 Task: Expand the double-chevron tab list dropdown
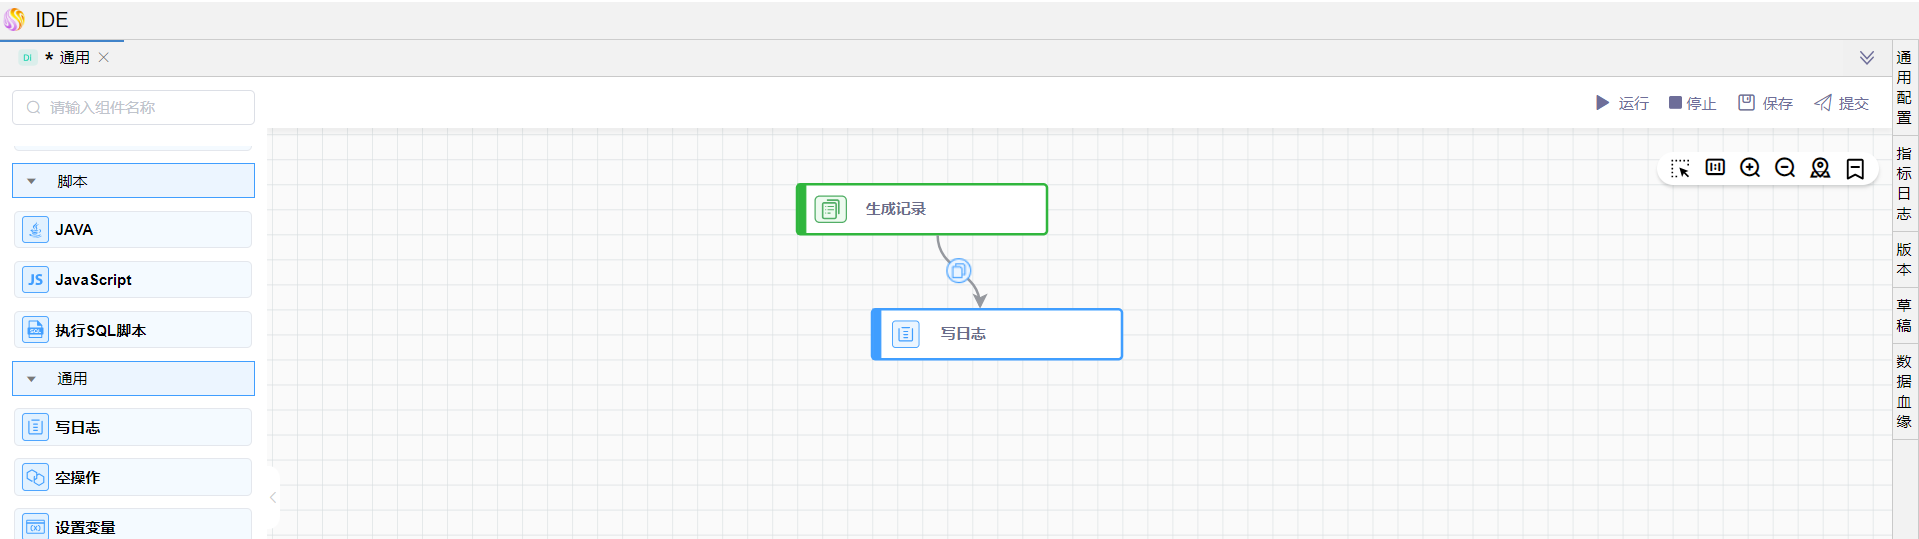tap(1866, 58)
